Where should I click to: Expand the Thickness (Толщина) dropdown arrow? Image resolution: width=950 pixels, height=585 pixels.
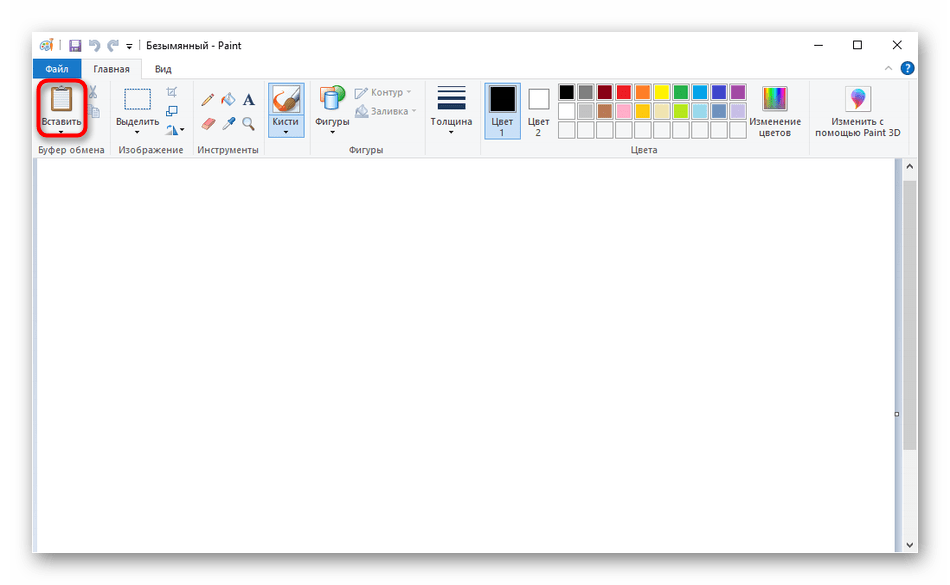(451, 131)
